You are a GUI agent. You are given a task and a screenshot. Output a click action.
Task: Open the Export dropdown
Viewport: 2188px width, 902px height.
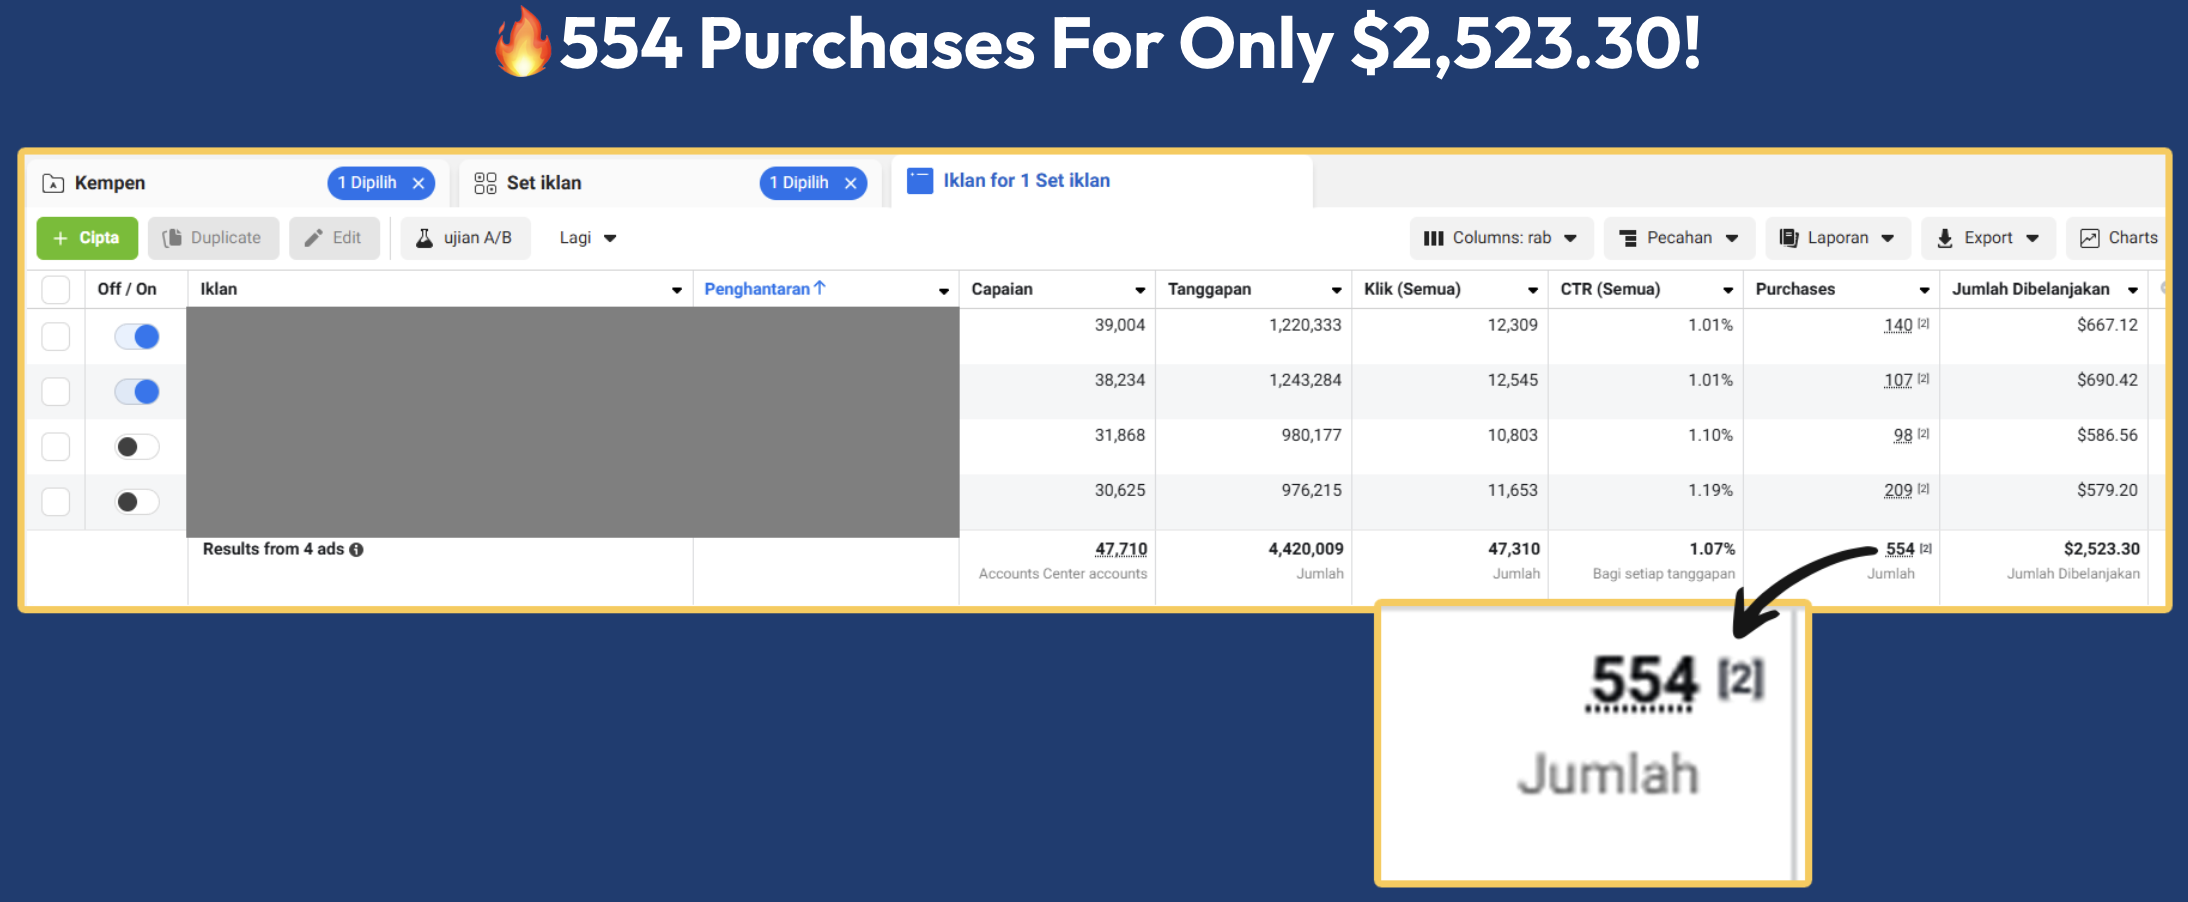pyautogui.click(x=1989, y=238)
